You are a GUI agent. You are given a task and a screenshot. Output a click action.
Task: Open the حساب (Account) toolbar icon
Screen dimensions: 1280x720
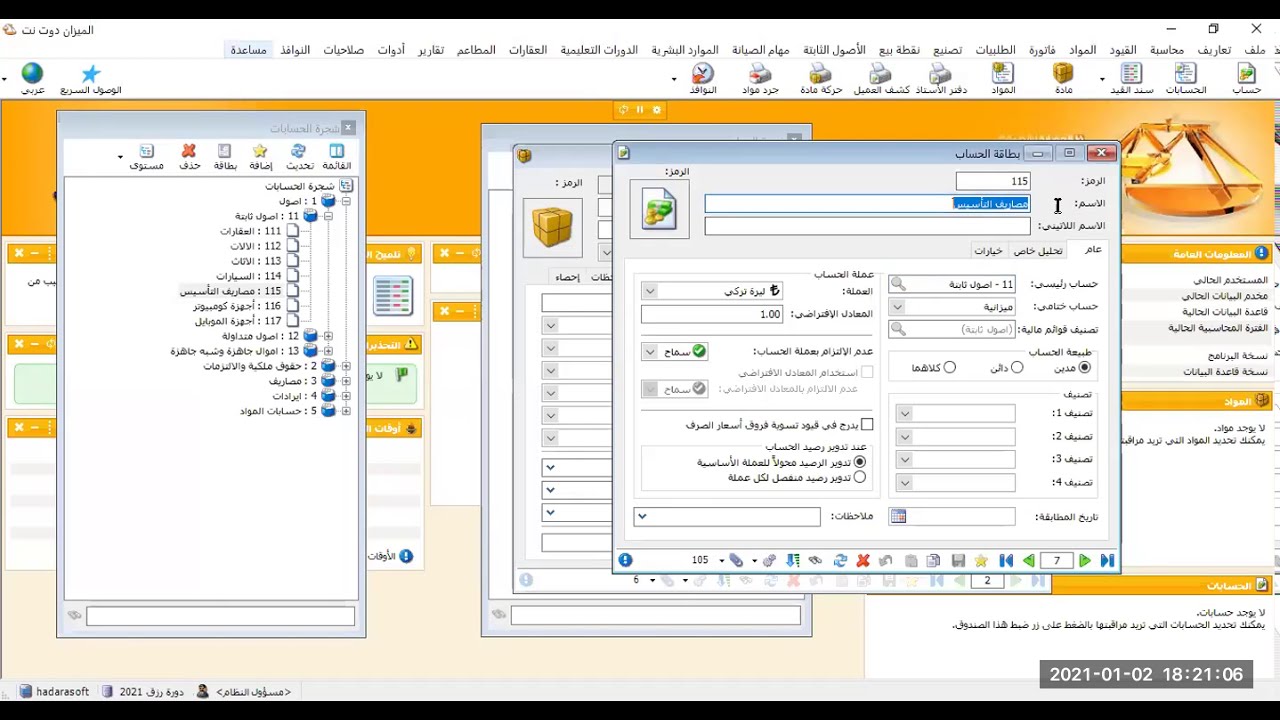1246,79
